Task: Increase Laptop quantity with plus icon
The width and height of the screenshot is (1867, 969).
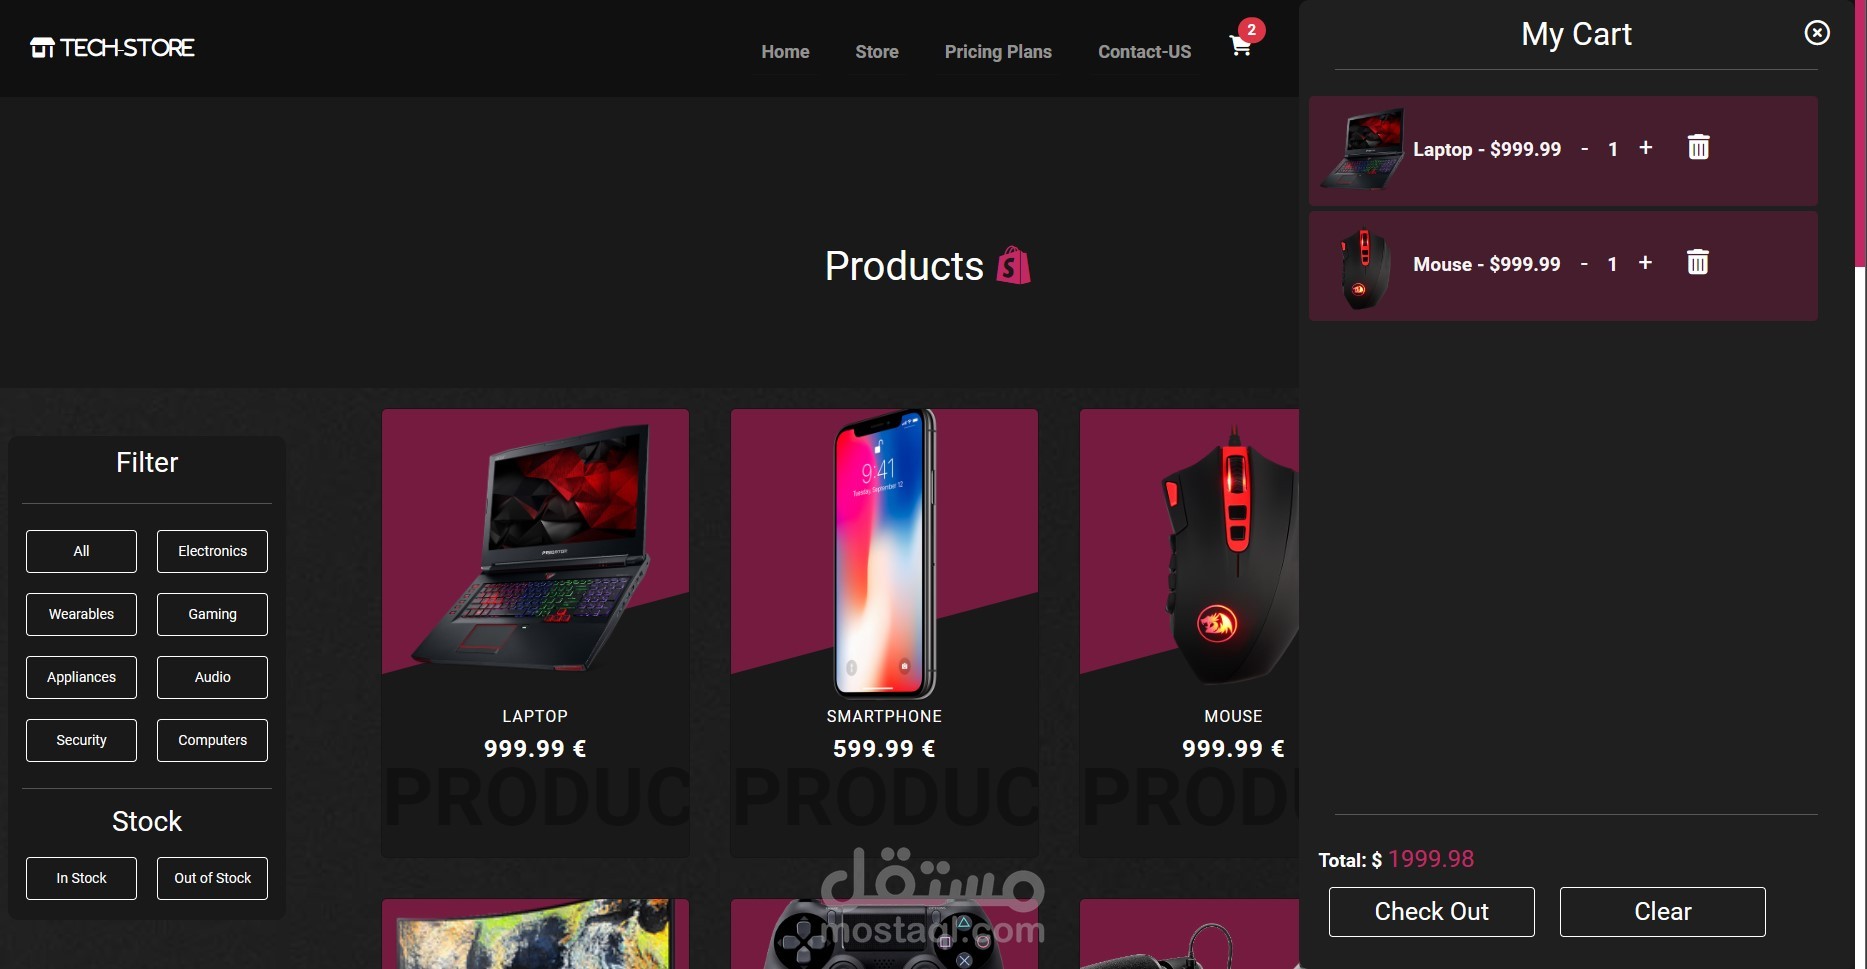Action: coord(1645,148)
